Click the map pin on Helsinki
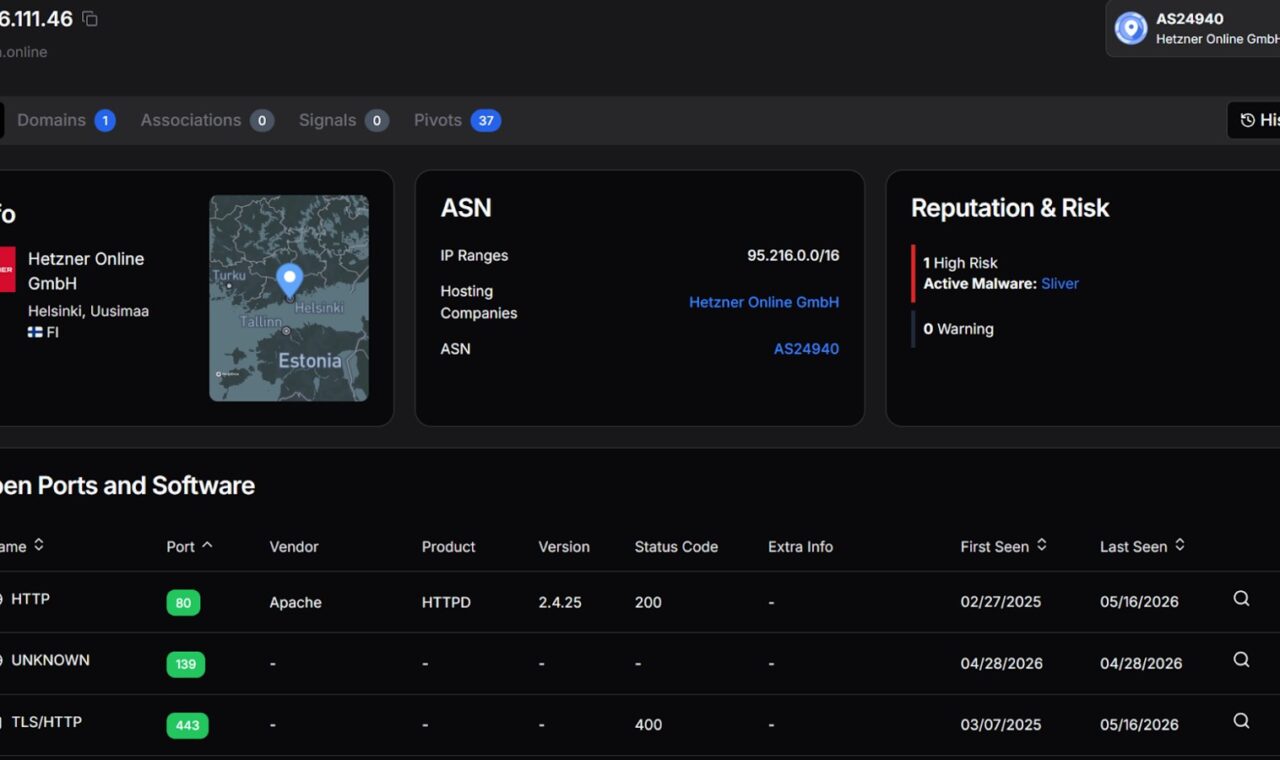This screenshot has height=760, width=1280. (x=289, y=281)
